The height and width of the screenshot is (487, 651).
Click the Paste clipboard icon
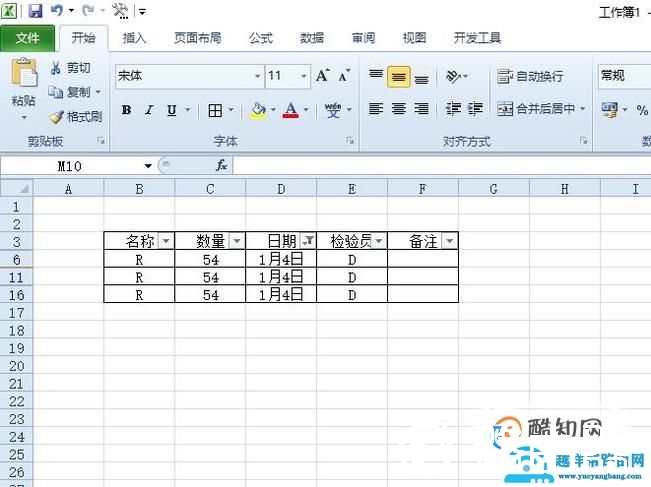(x=24, y=74)
